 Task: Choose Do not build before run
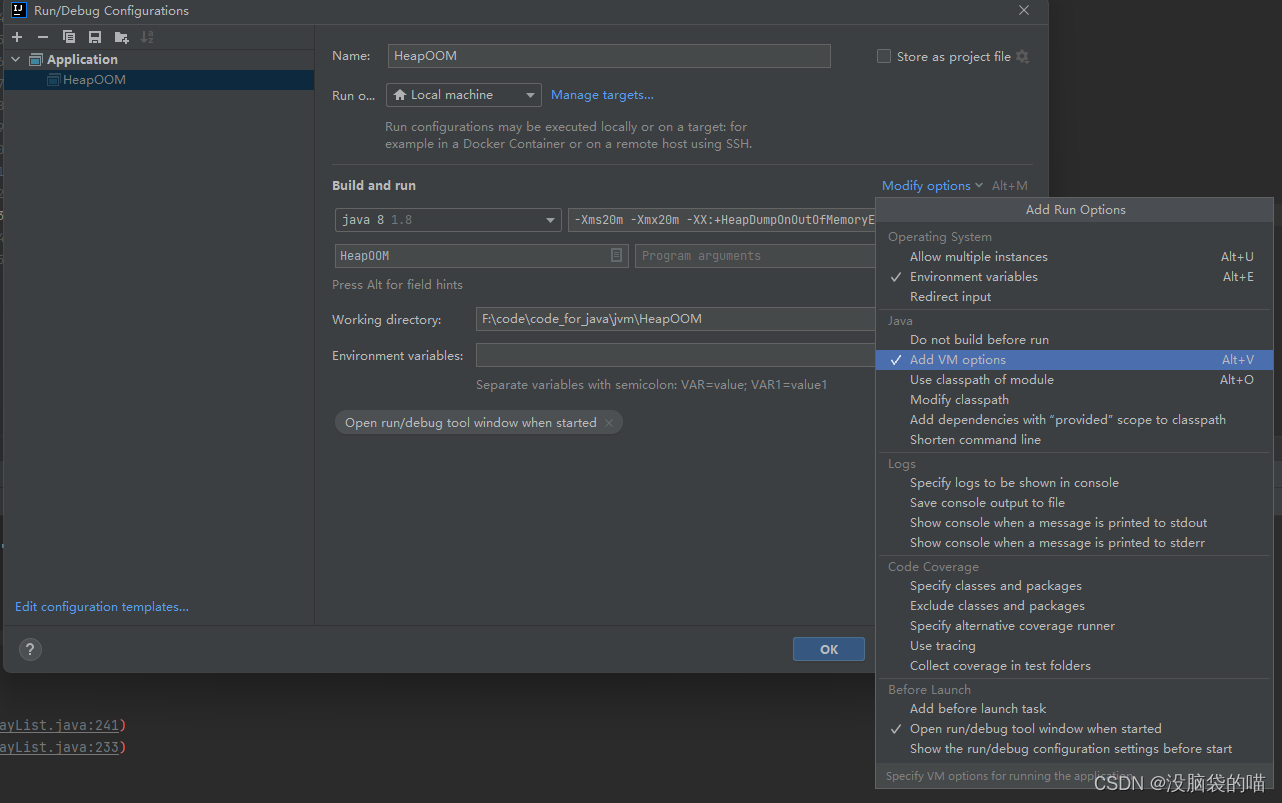[x=1075, y=340]
